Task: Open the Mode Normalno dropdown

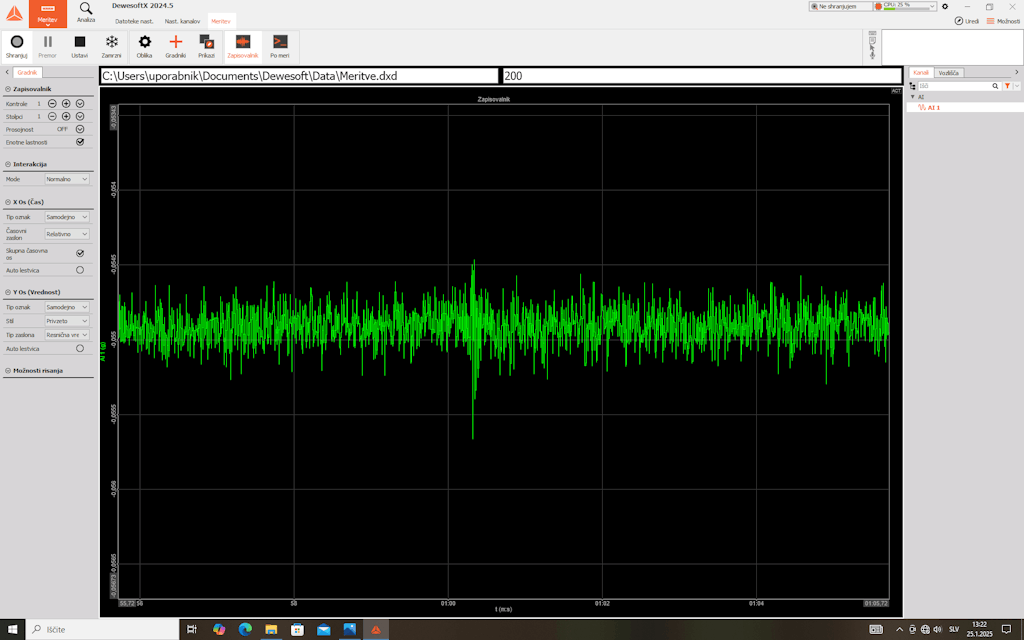Action: pos(67,179)
